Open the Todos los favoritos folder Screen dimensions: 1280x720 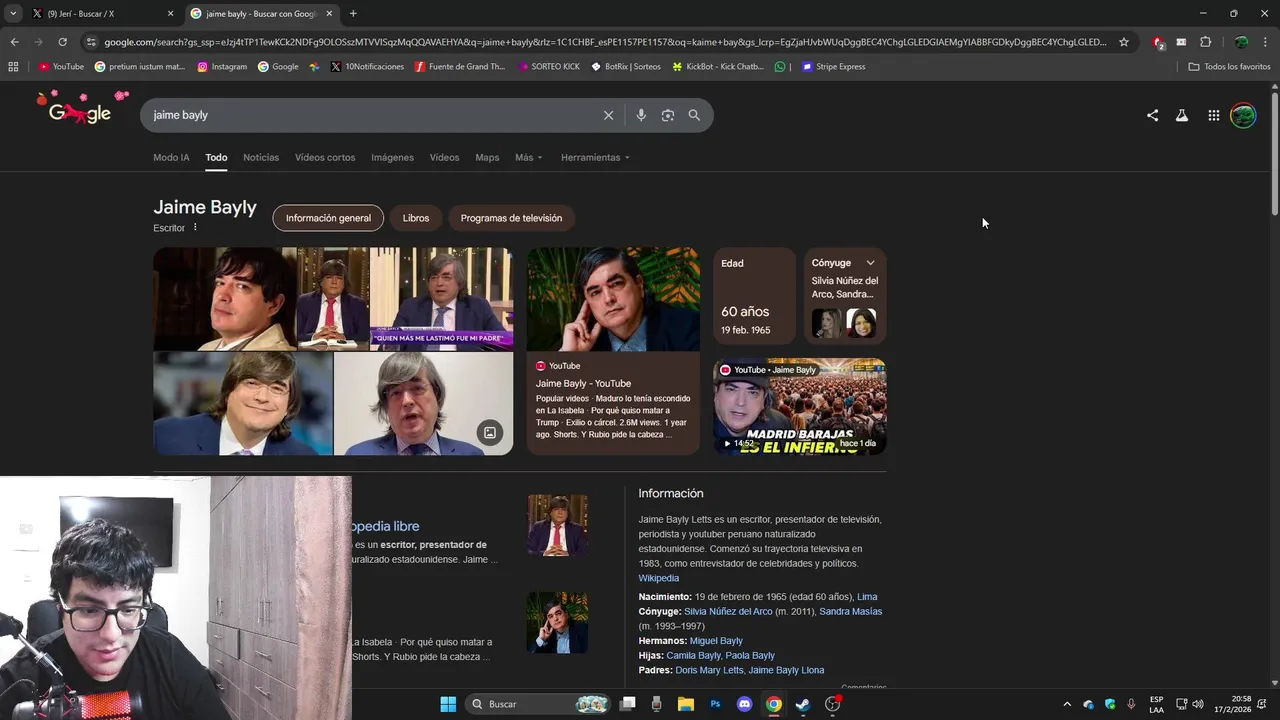pyautogui.click(x=1229, y=67)
